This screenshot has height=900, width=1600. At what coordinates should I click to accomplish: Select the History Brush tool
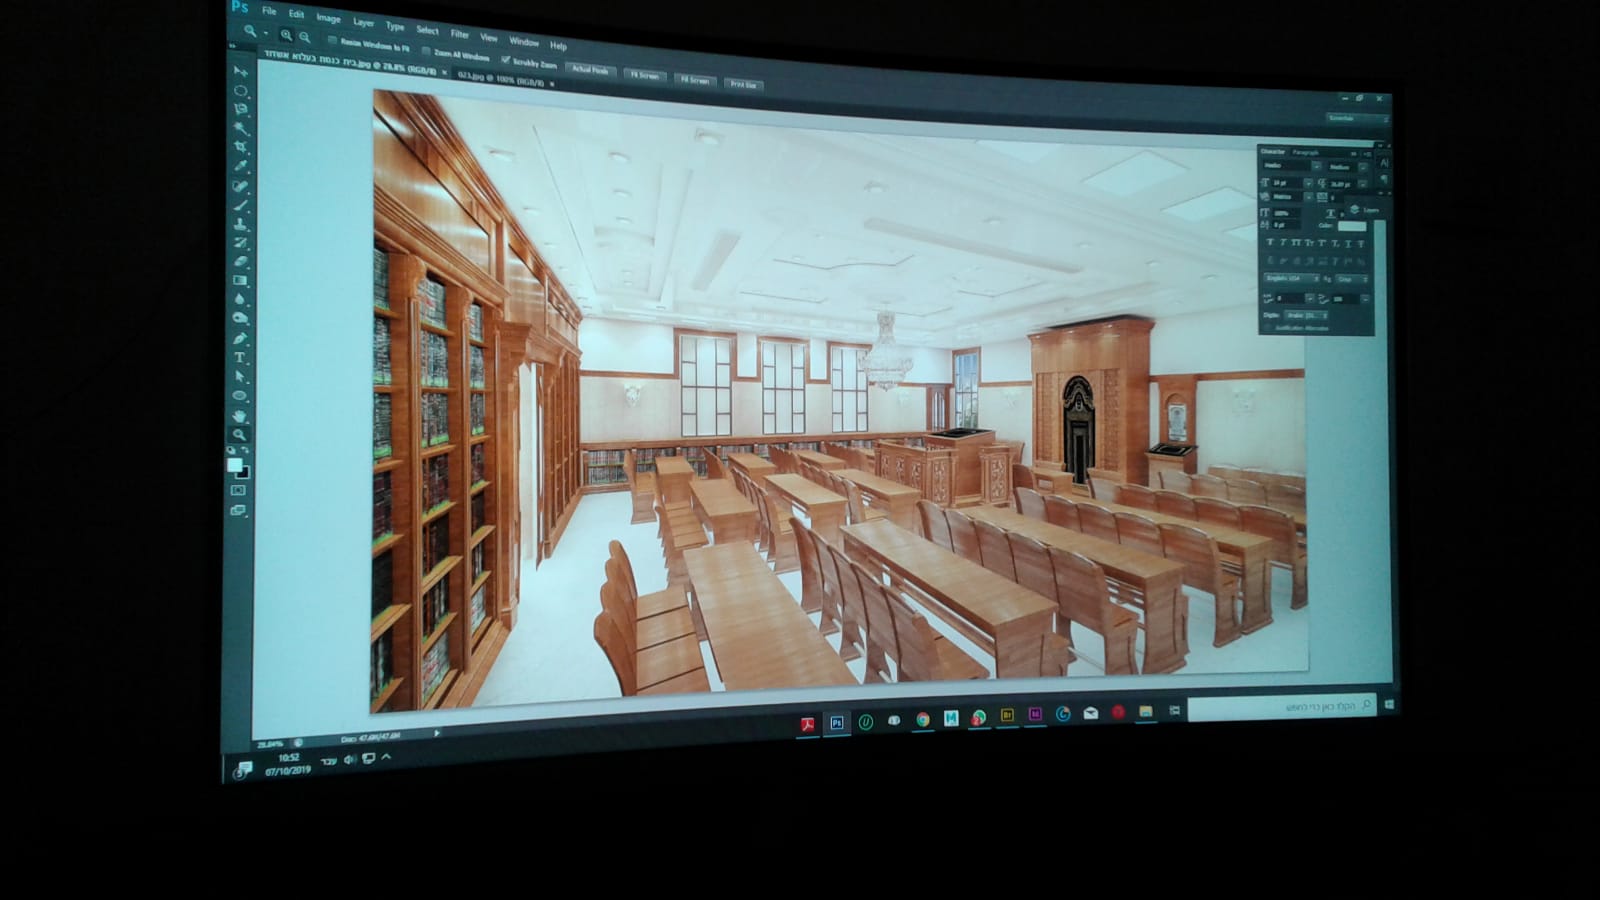240,243
